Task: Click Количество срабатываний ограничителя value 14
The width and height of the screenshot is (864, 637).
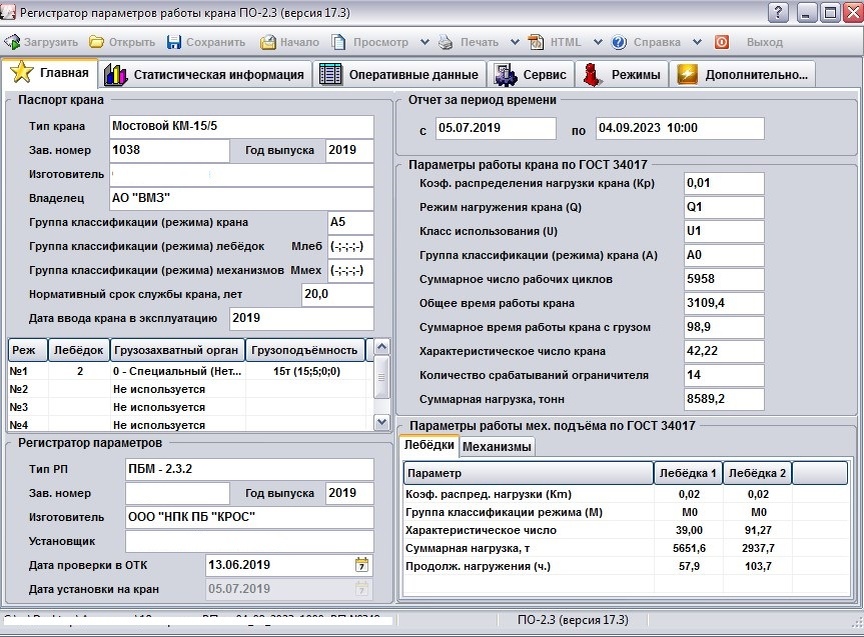Action: [x=724, y=375]
